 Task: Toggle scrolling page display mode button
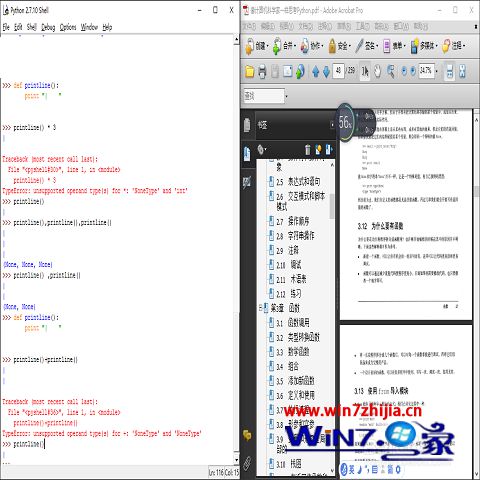(449, 71)
